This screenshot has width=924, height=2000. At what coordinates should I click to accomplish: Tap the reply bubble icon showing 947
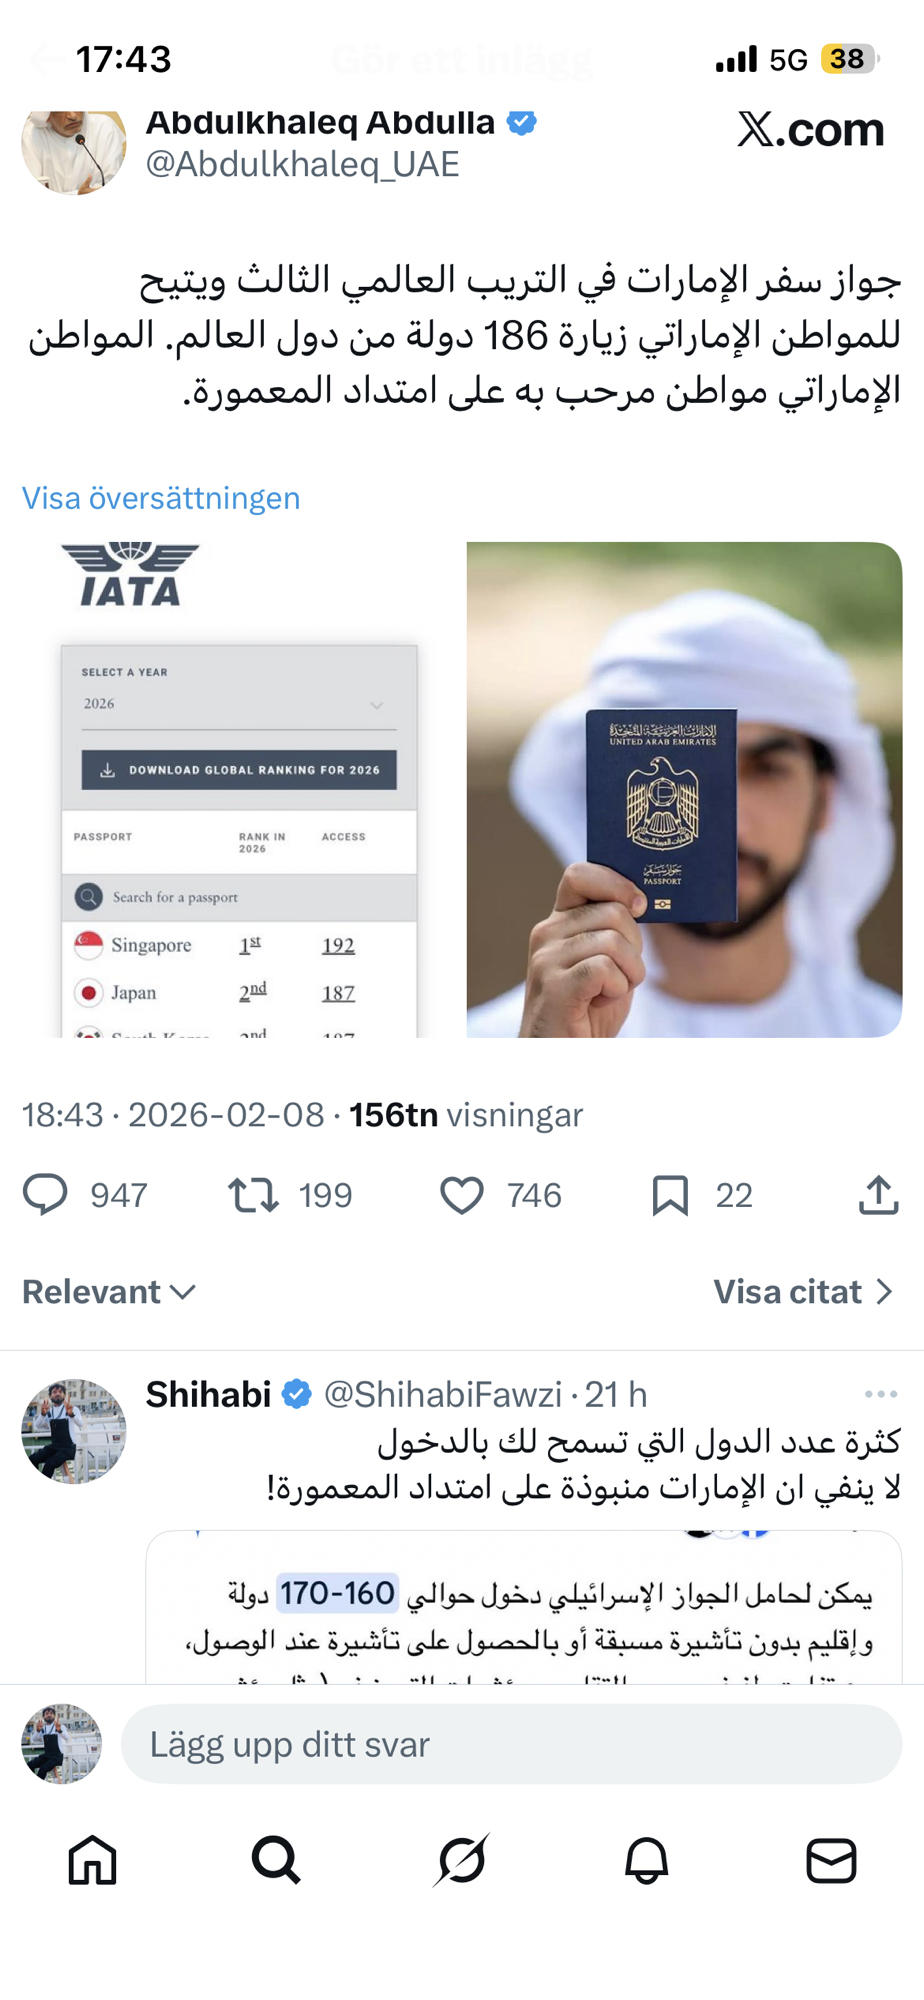[x=45, y=1195]
